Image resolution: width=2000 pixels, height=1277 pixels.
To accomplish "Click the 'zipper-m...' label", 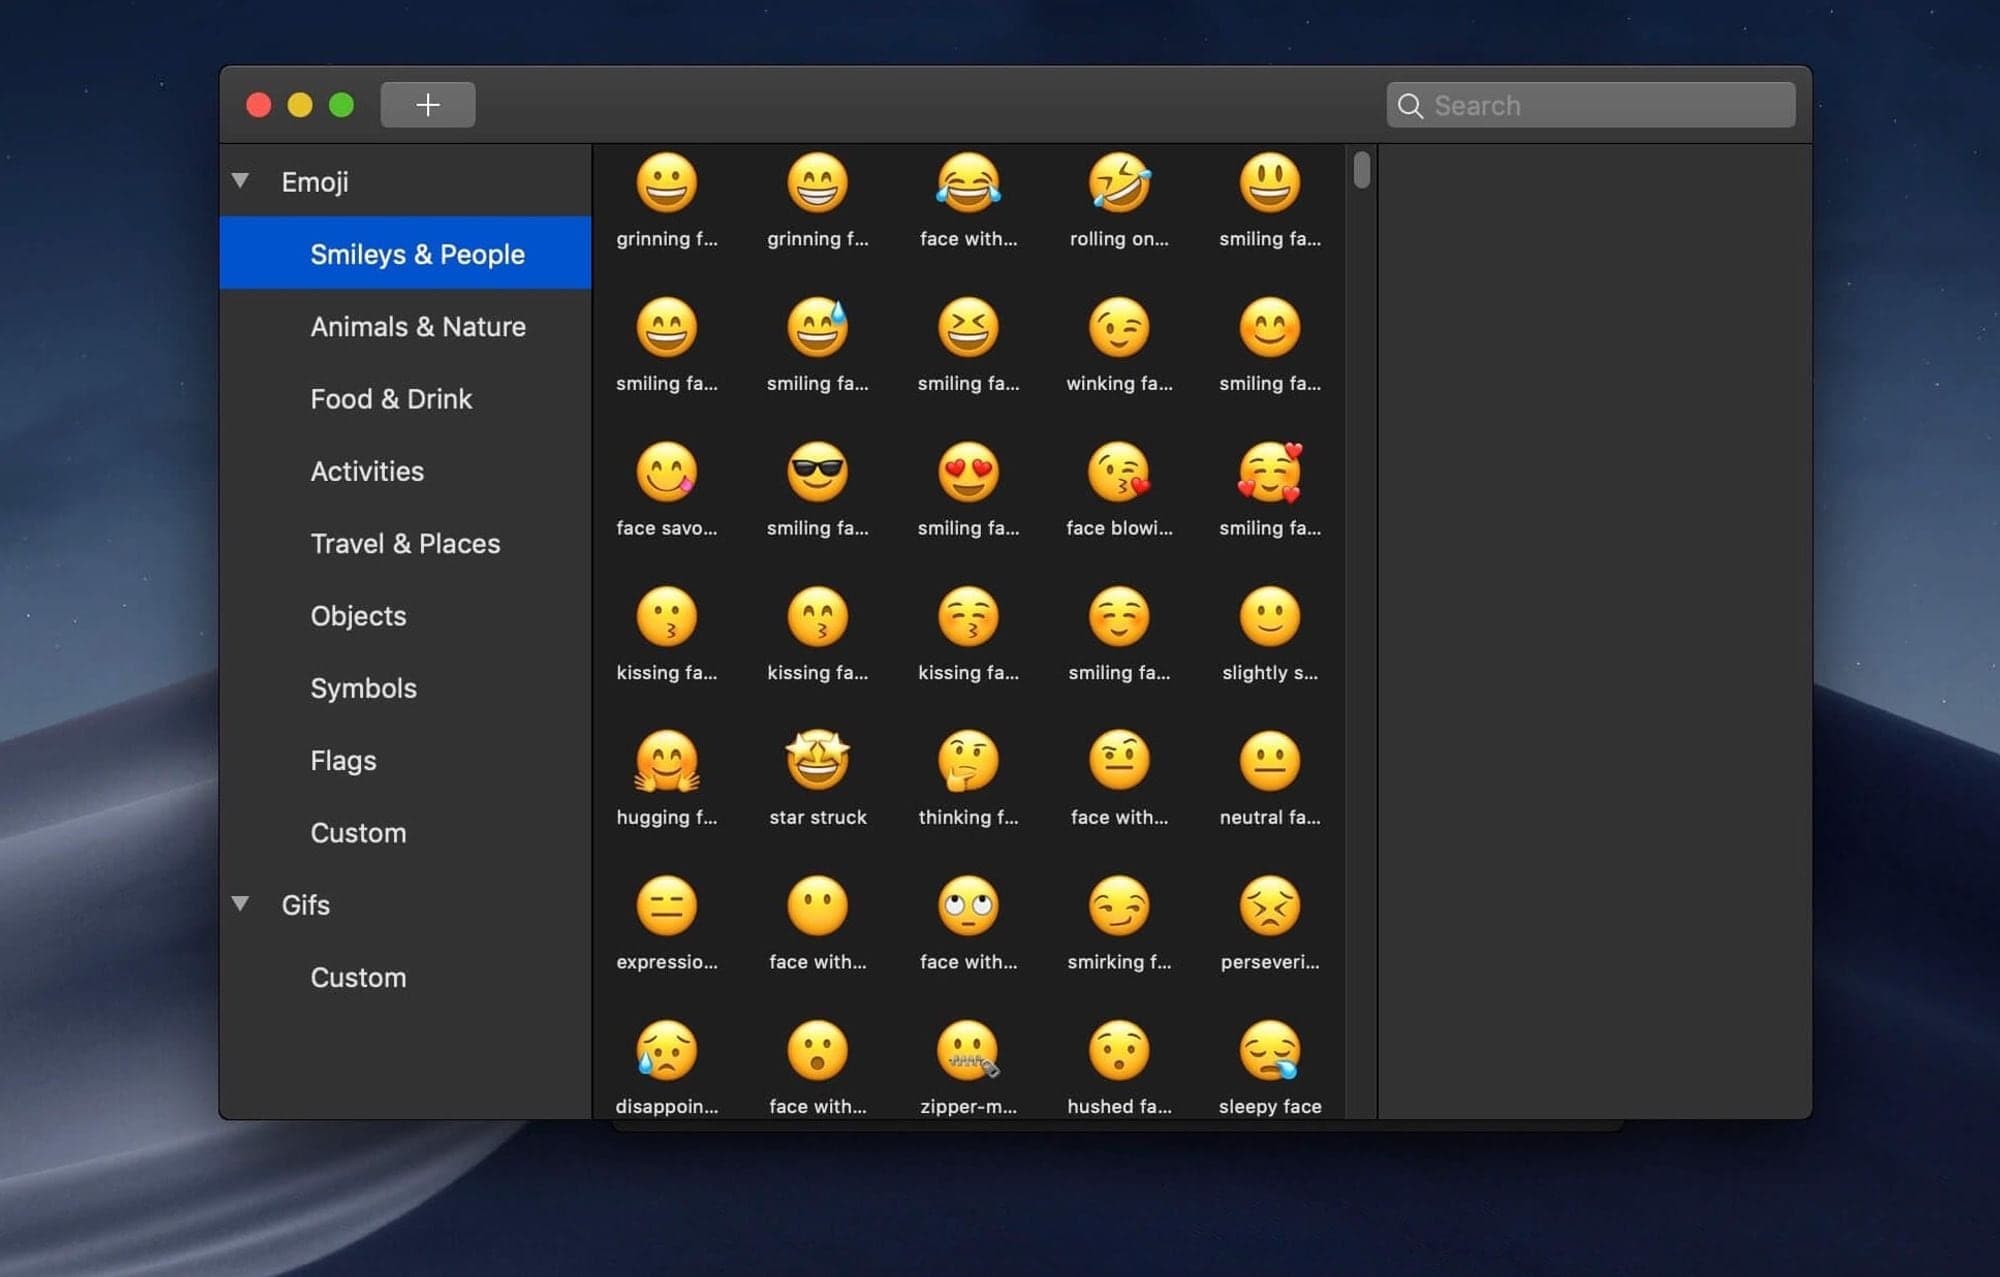I will (968, 1106).
